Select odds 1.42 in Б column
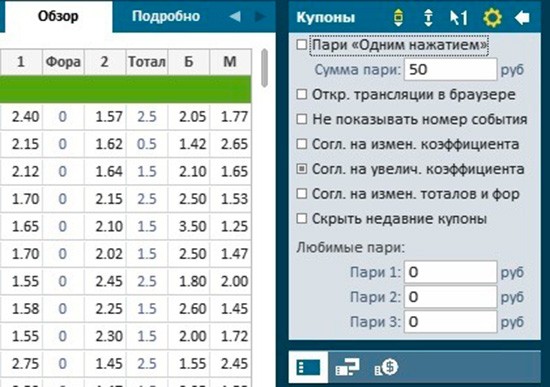 tap(193, 144)
